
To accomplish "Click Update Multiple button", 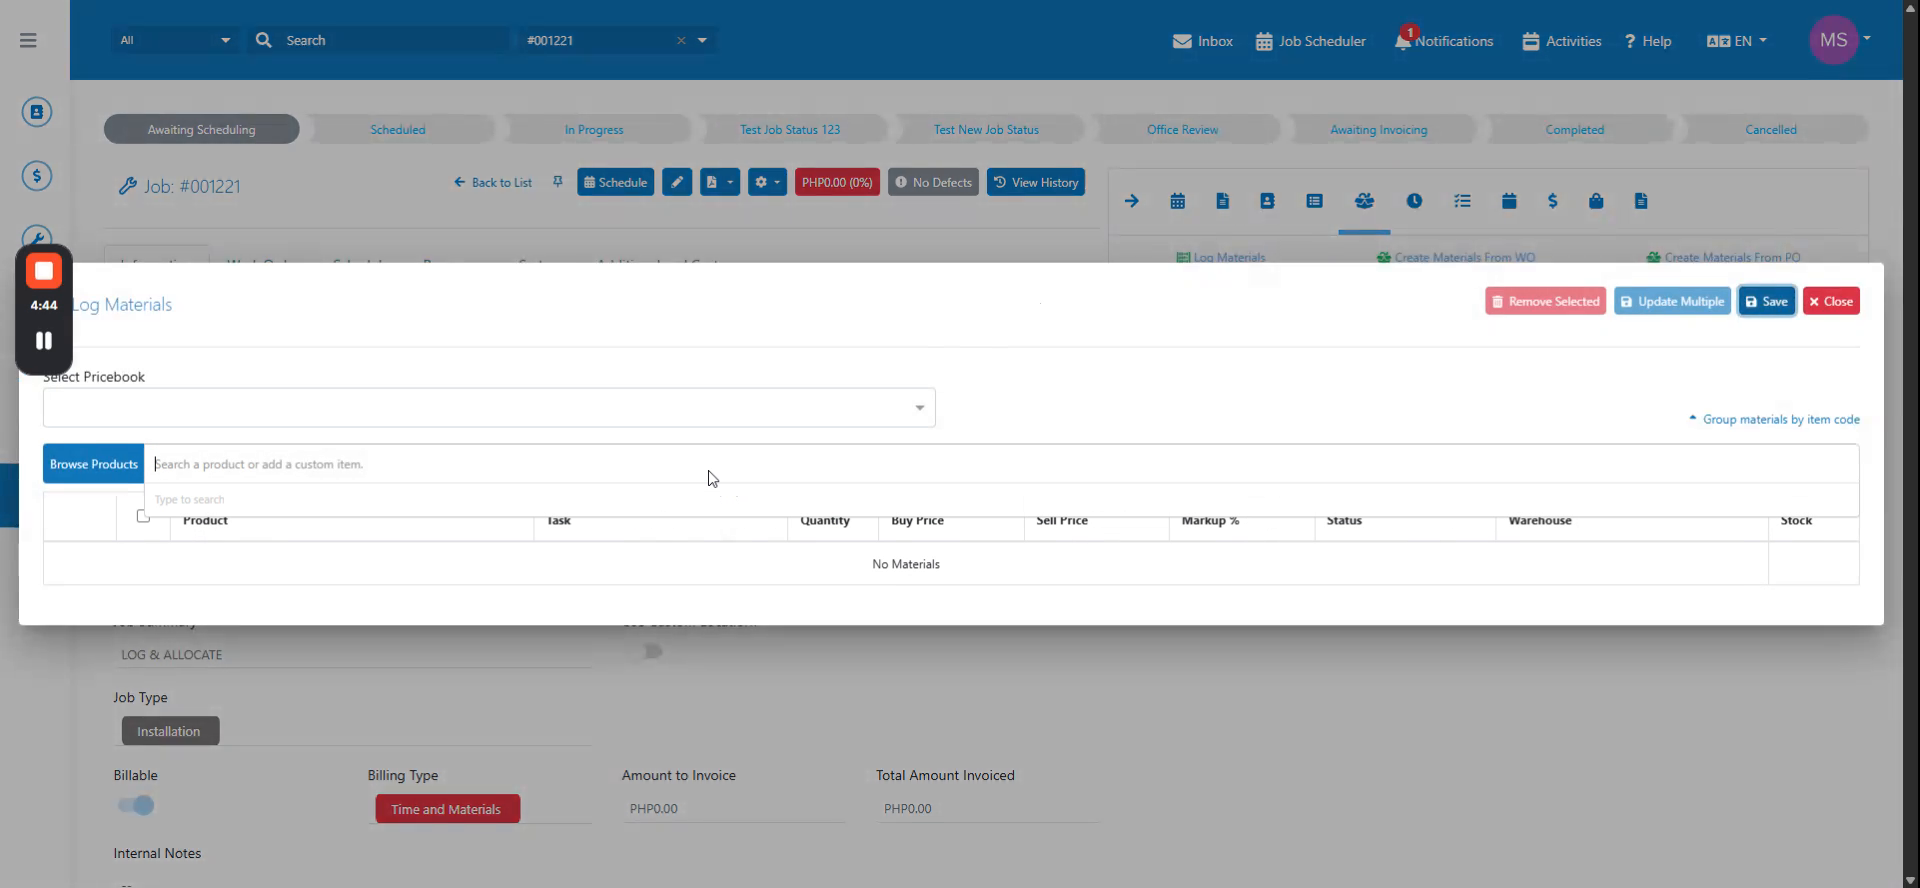I will [1672, 301].
